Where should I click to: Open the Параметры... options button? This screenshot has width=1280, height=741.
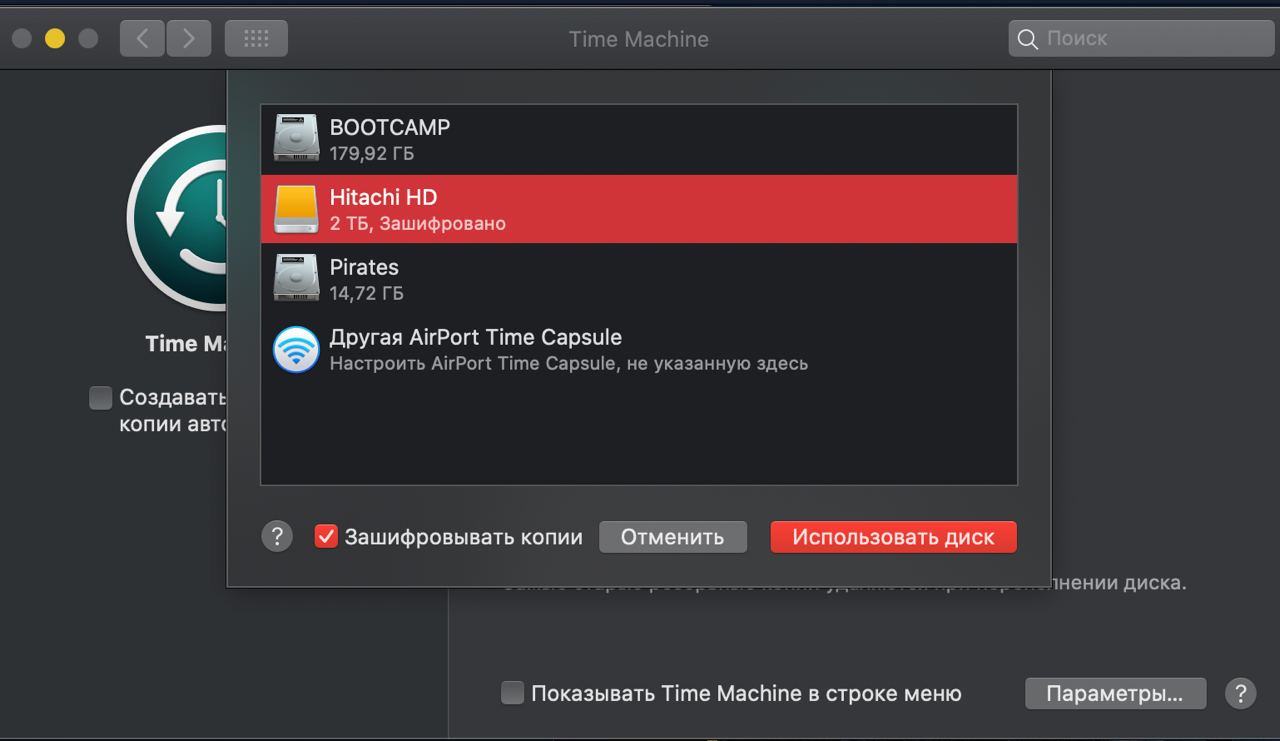click(x=1115, y=693)
